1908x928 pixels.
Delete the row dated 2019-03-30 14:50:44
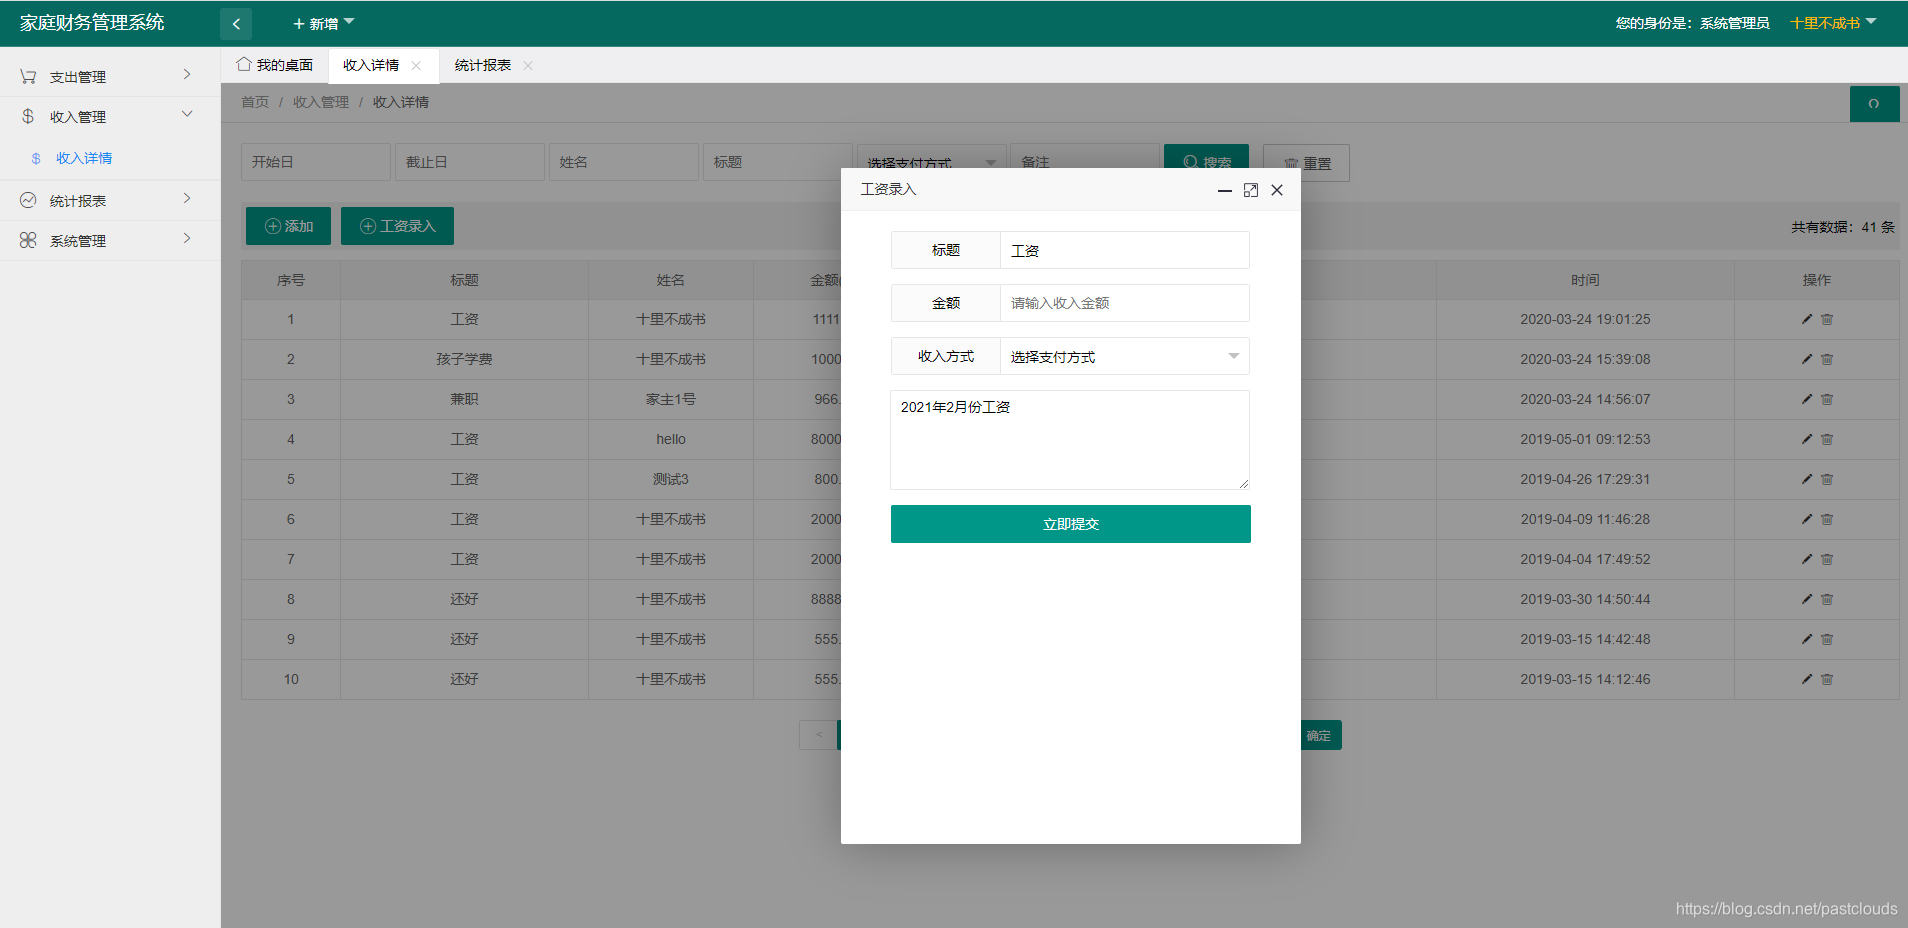1827,599
